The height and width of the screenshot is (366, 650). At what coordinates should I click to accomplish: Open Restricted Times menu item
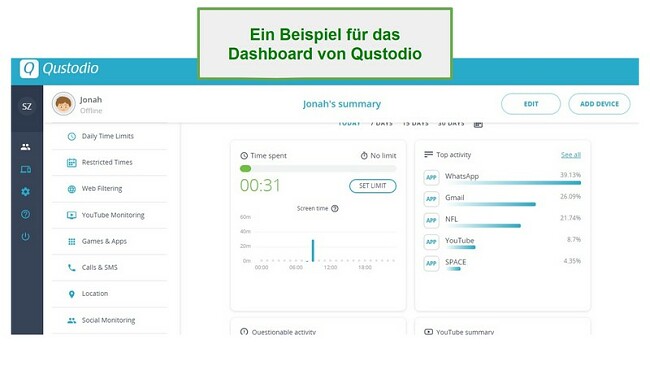(x=110, y=162)
